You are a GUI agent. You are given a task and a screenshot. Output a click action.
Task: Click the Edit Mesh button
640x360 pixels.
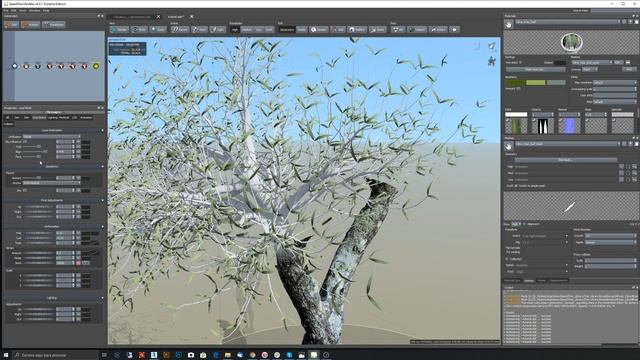565,160
